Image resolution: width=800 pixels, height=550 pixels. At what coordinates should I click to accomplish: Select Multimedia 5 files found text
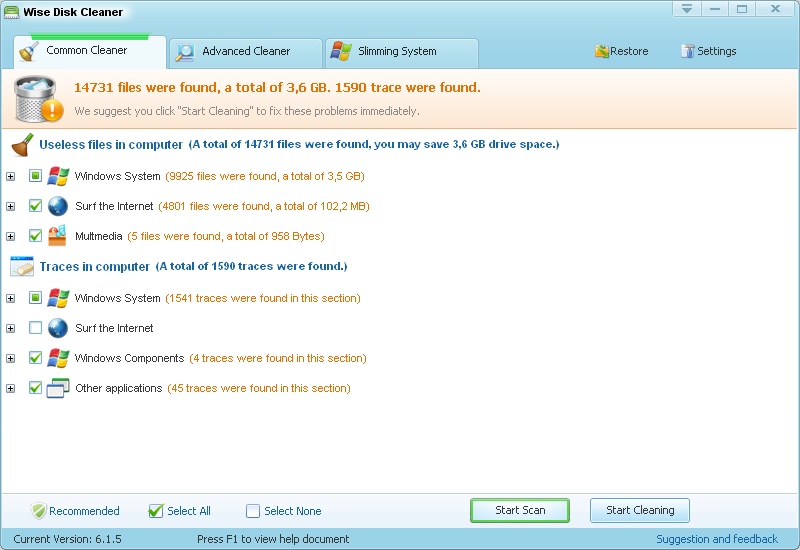[199, 236]
